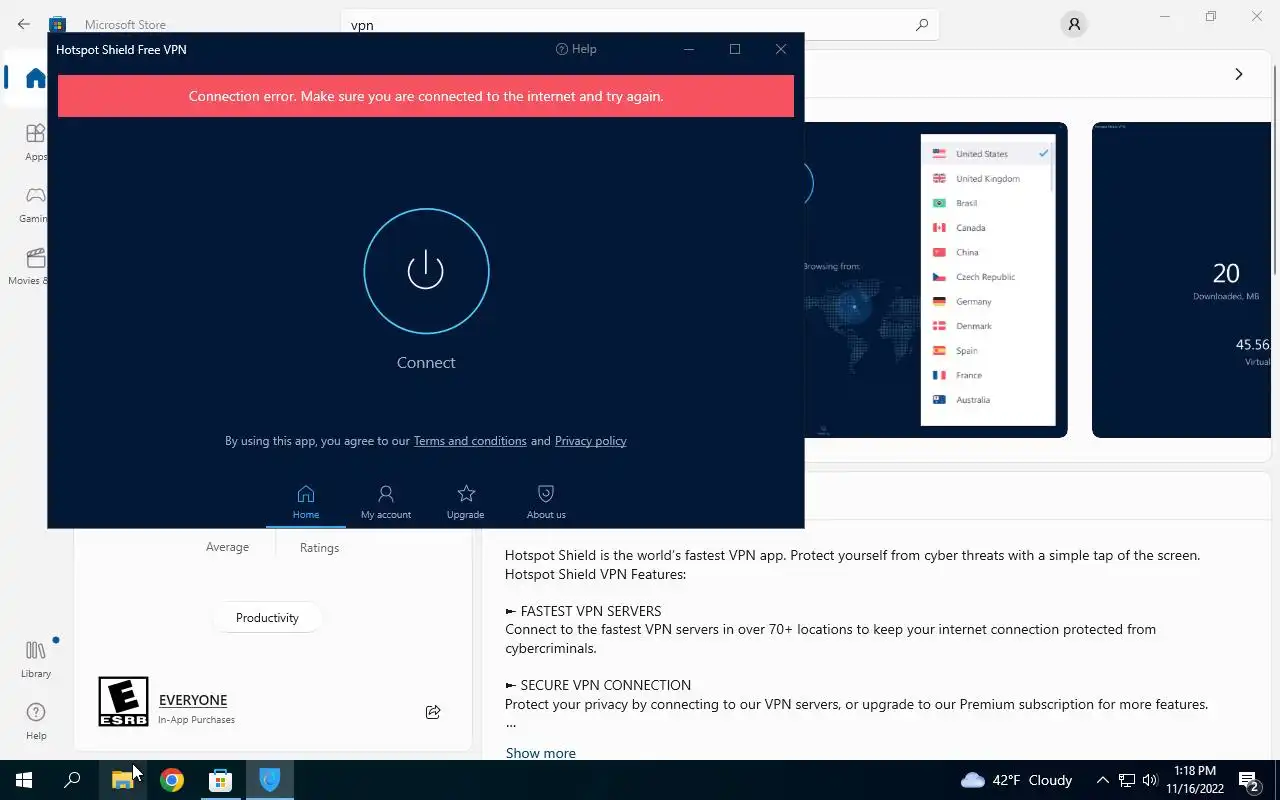Open the notification center icon
This screenshot has height=800, width=1280.
[x=1249, y=780]
